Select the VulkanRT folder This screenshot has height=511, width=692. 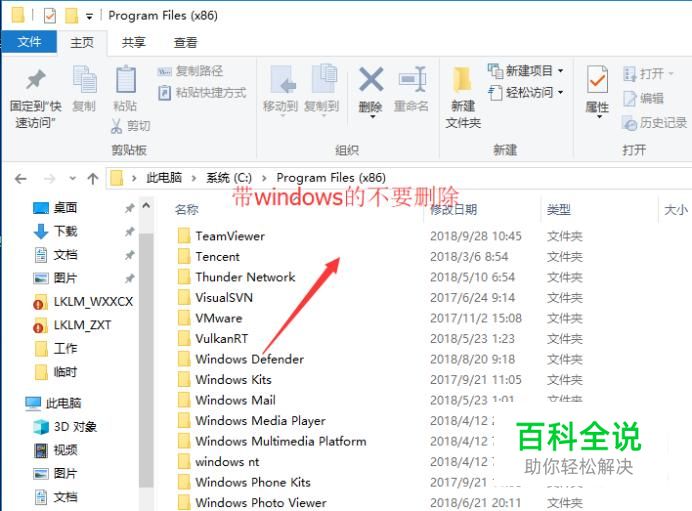click(213, 339)
